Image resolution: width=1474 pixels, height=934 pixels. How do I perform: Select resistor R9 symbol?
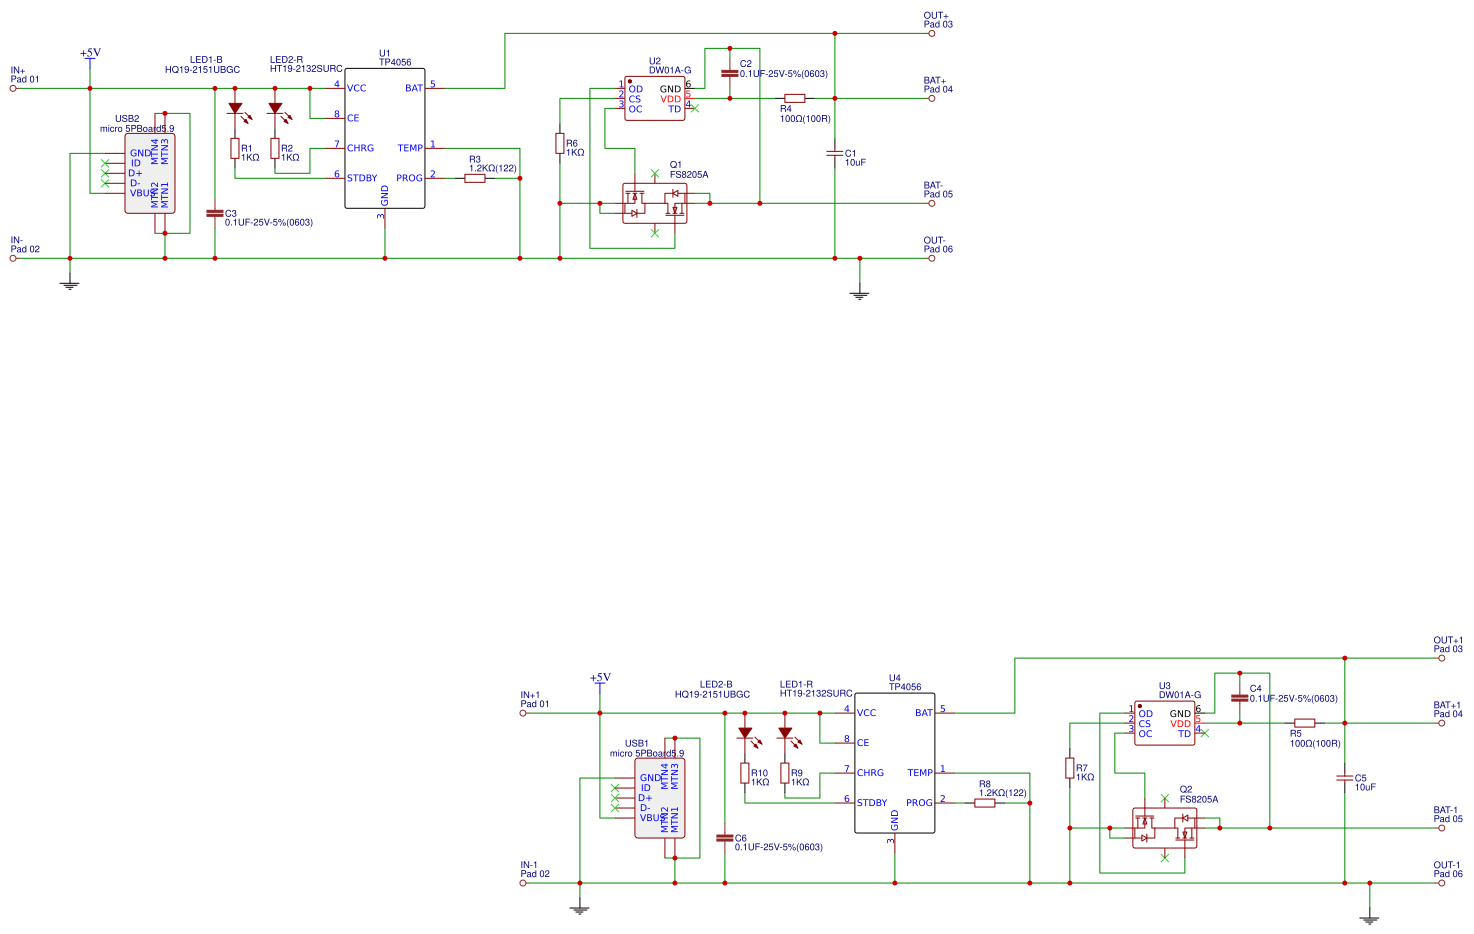785,773
